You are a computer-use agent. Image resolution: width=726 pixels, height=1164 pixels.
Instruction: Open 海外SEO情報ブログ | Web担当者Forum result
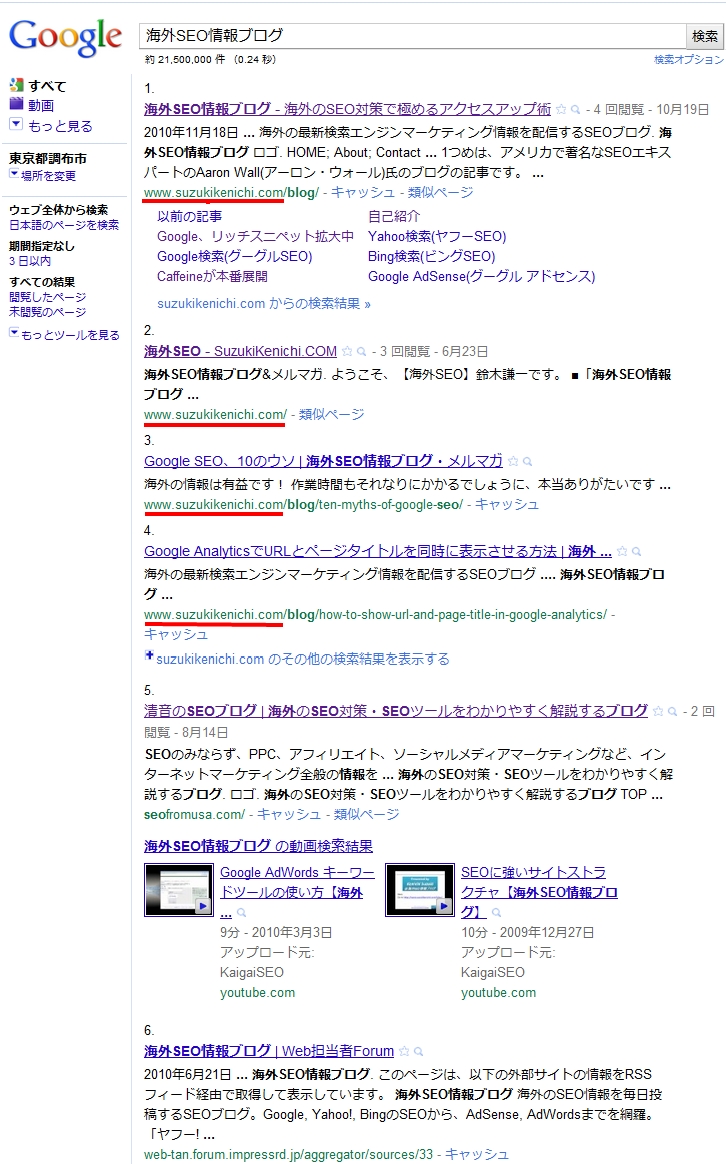(269, 1051)
